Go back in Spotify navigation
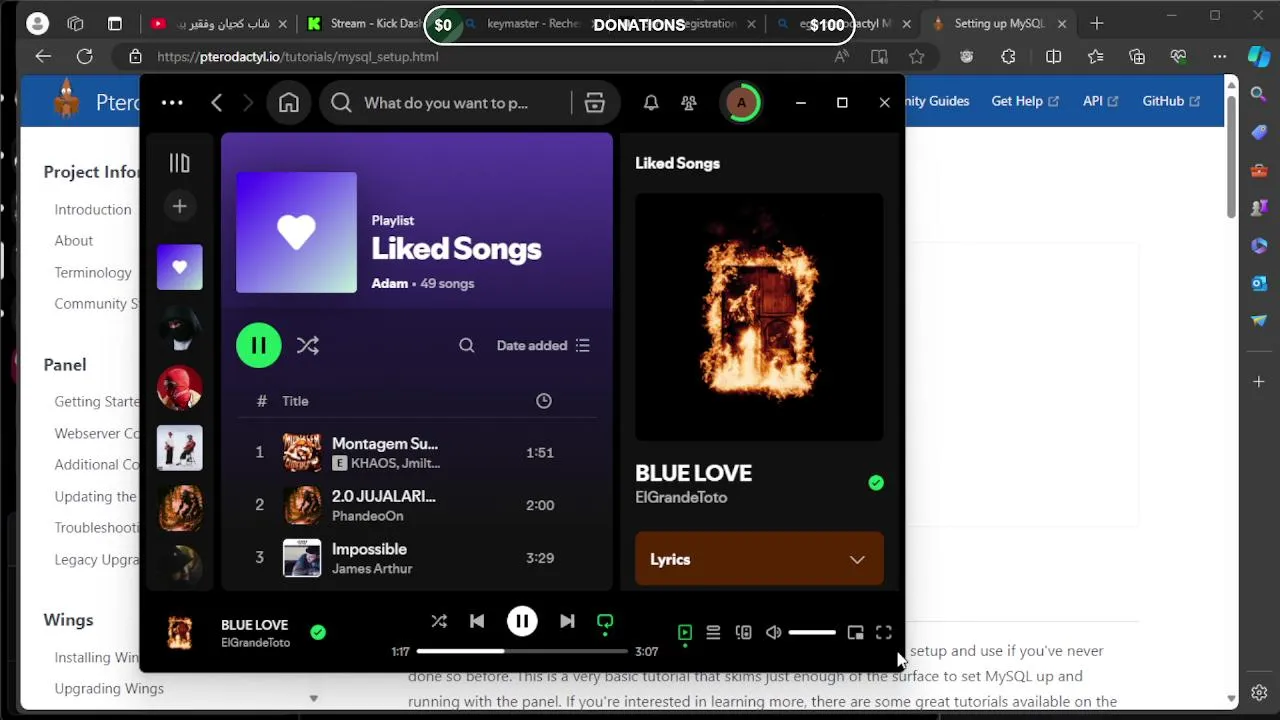 click(x=217, y=103)
